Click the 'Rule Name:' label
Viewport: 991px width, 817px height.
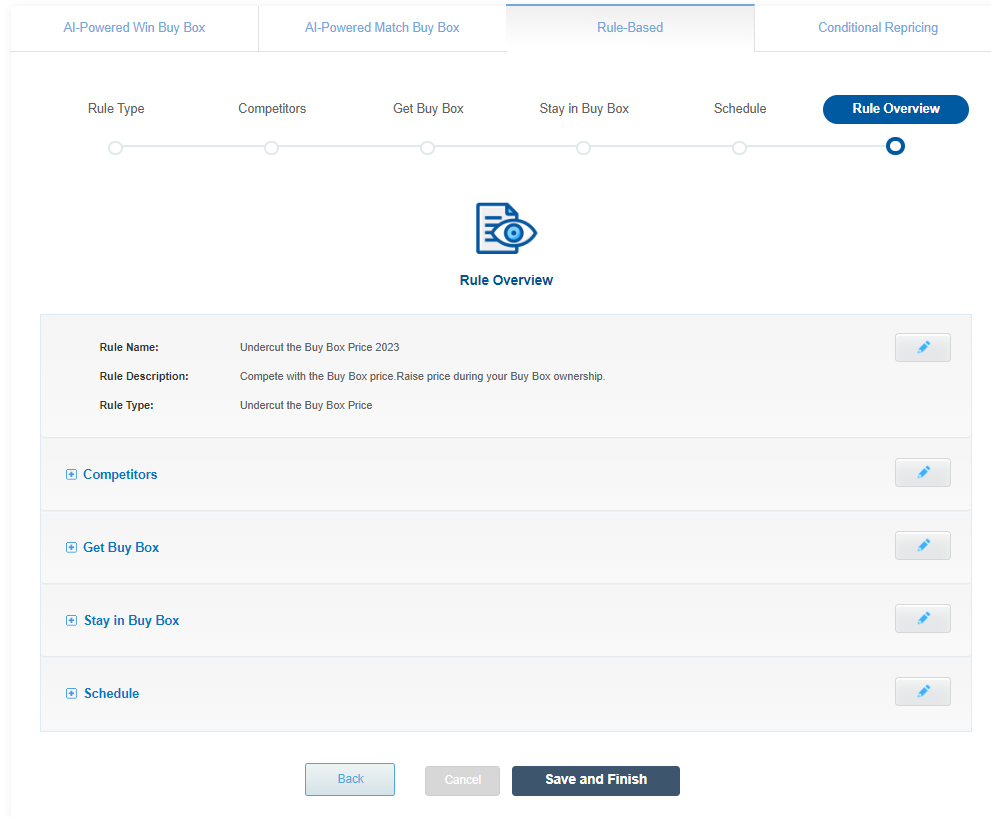click(129, 348)
